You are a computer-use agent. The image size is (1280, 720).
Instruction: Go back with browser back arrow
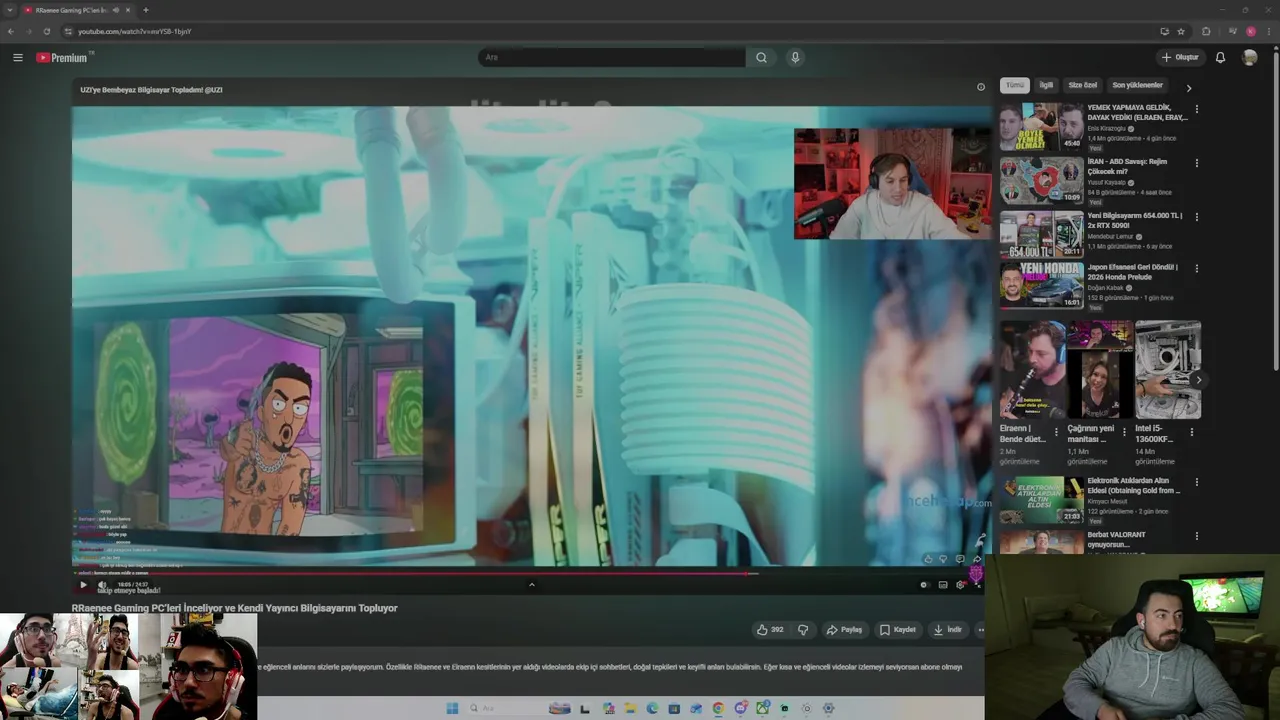(11, 31)
